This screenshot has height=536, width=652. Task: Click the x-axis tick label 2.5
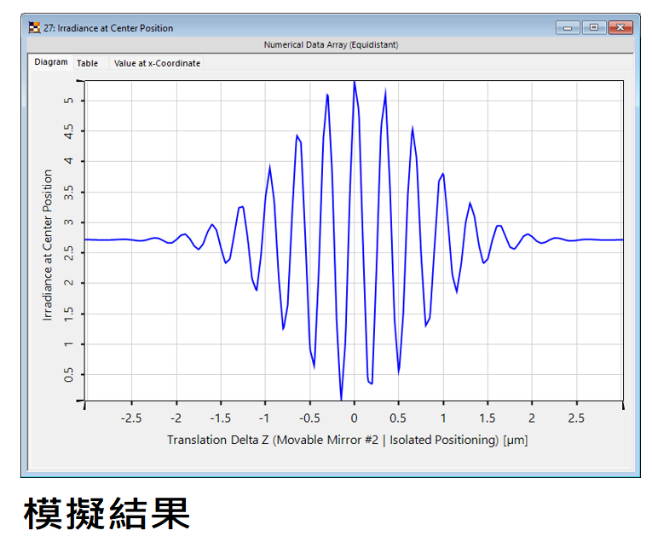click(x=577, y=419)
